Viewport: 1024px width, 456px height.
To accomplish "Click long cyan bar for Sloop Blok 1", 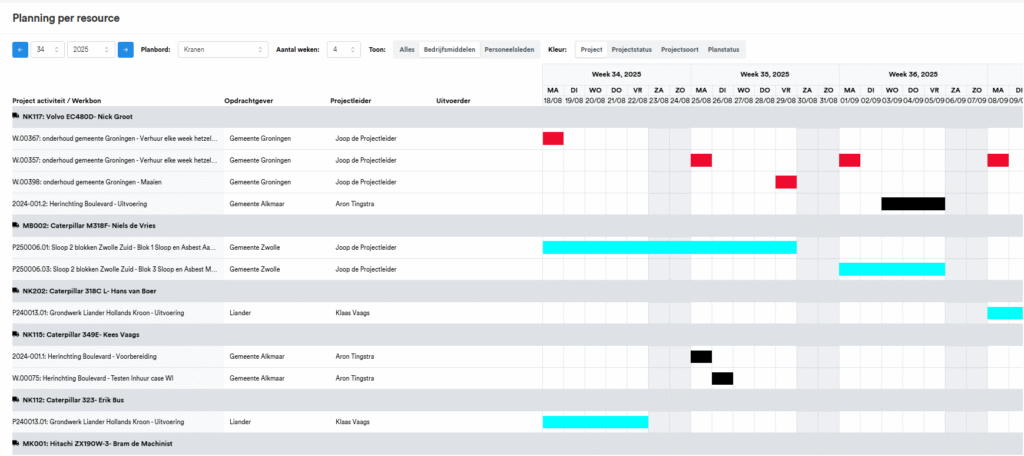I will [669, 247].
